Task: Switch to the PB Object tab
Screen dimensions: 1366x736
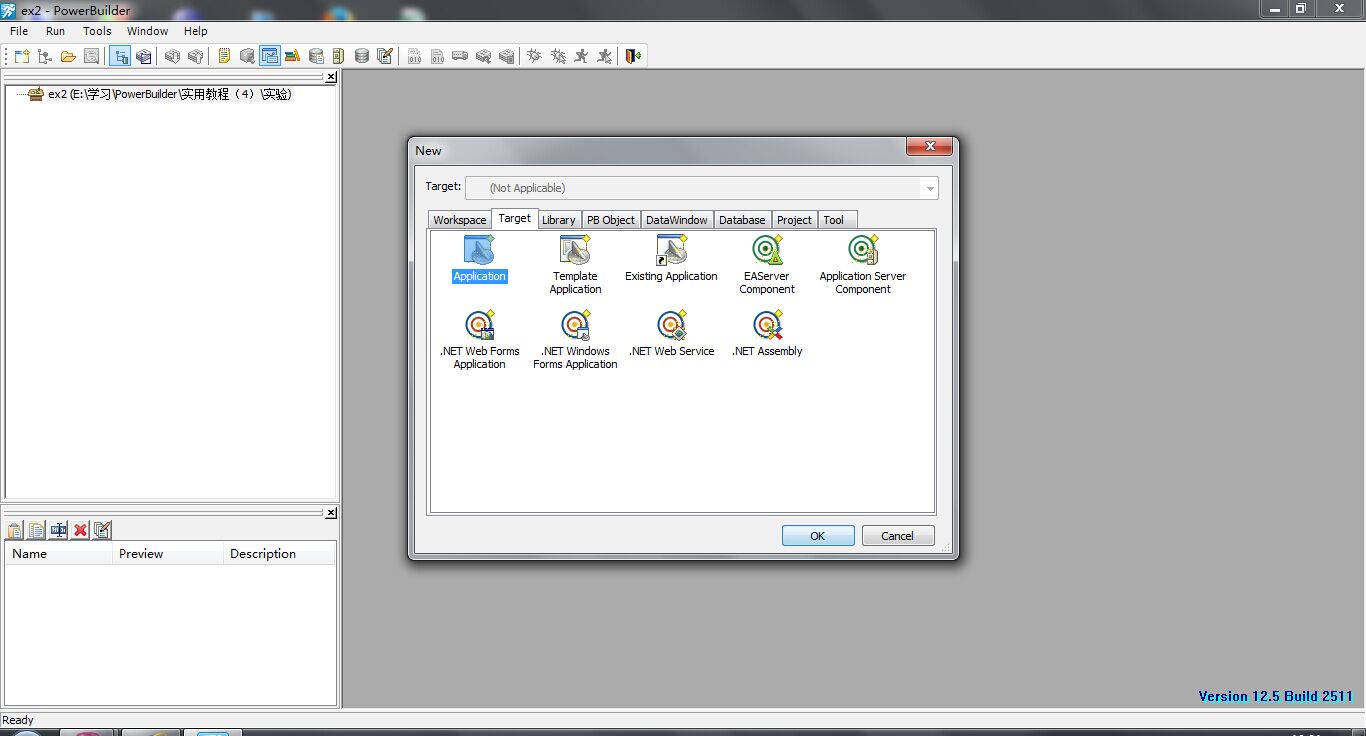Action: coord(611,220)
